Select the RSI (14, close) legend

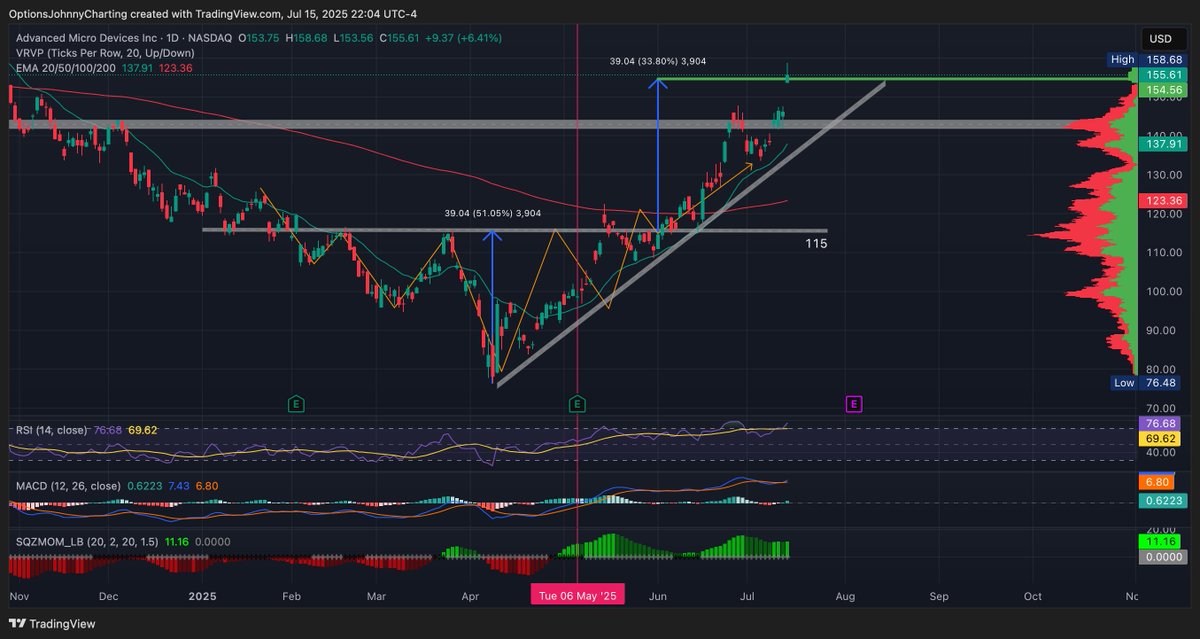[x=51, y=431]
